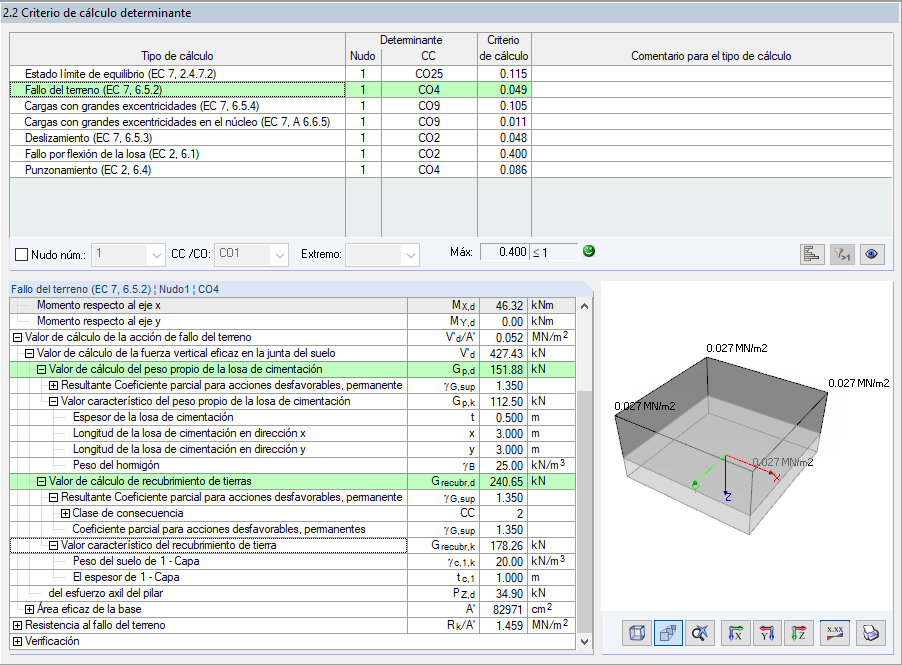
Task: Toggle the x.xx result values display
Action: [835, 633]
